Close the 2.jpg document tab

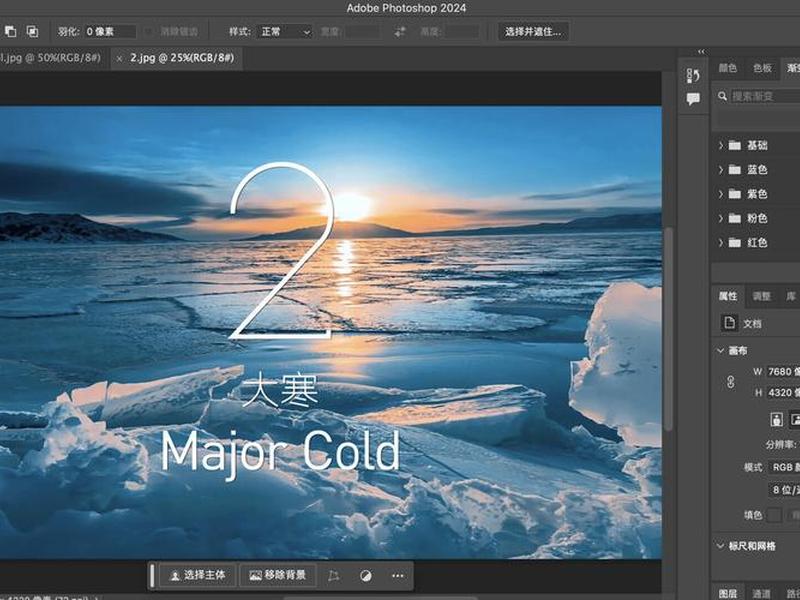tap(119, 59)
